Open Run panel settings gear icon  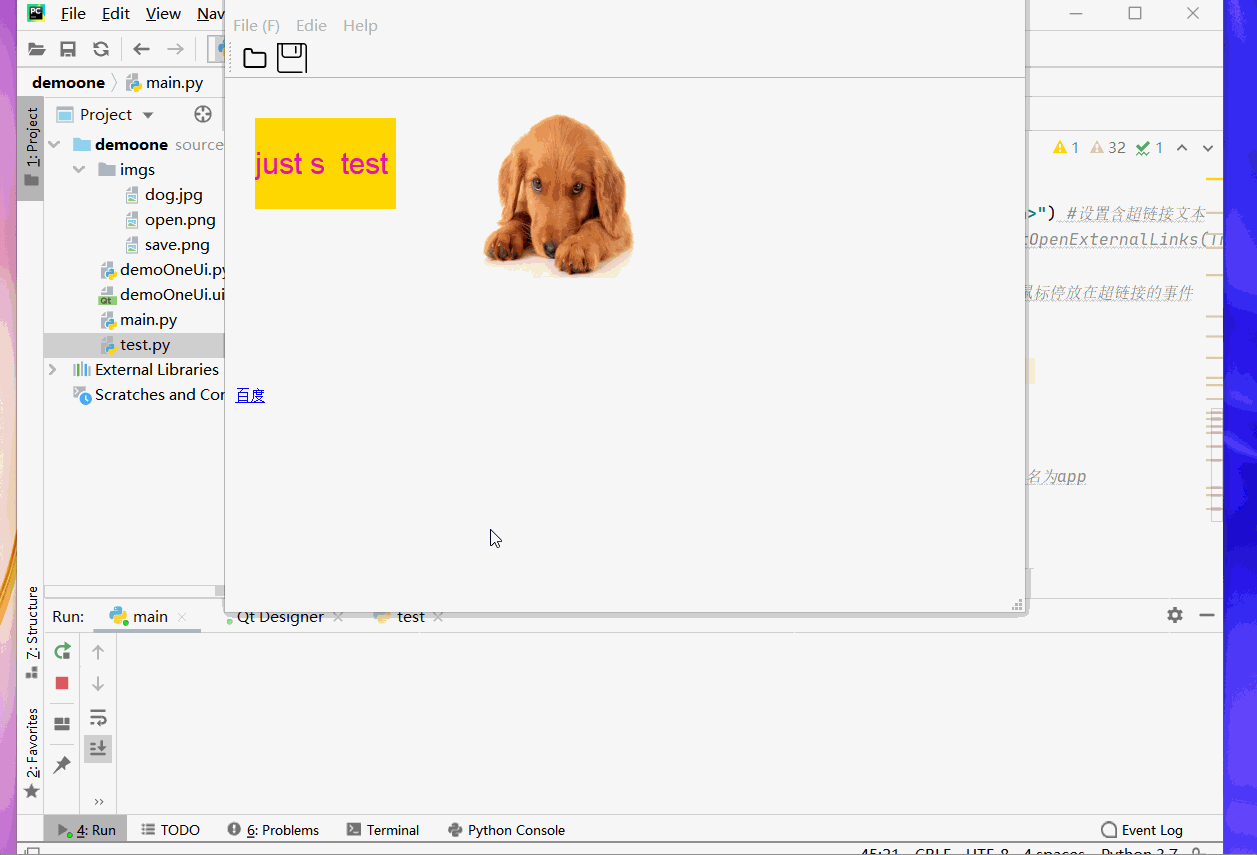coord(1175,615)
